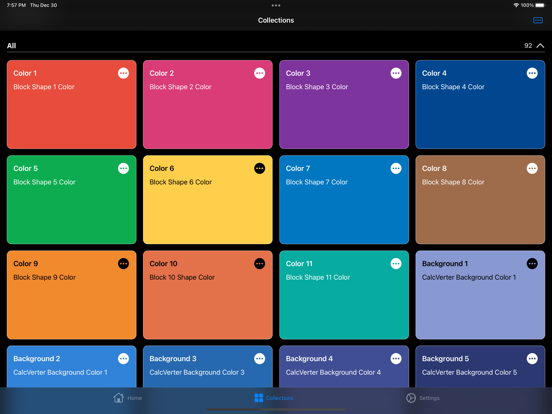Open the Background 3 swatch
Viewport: 552px width, 414px height.
[x=208, y=366]
